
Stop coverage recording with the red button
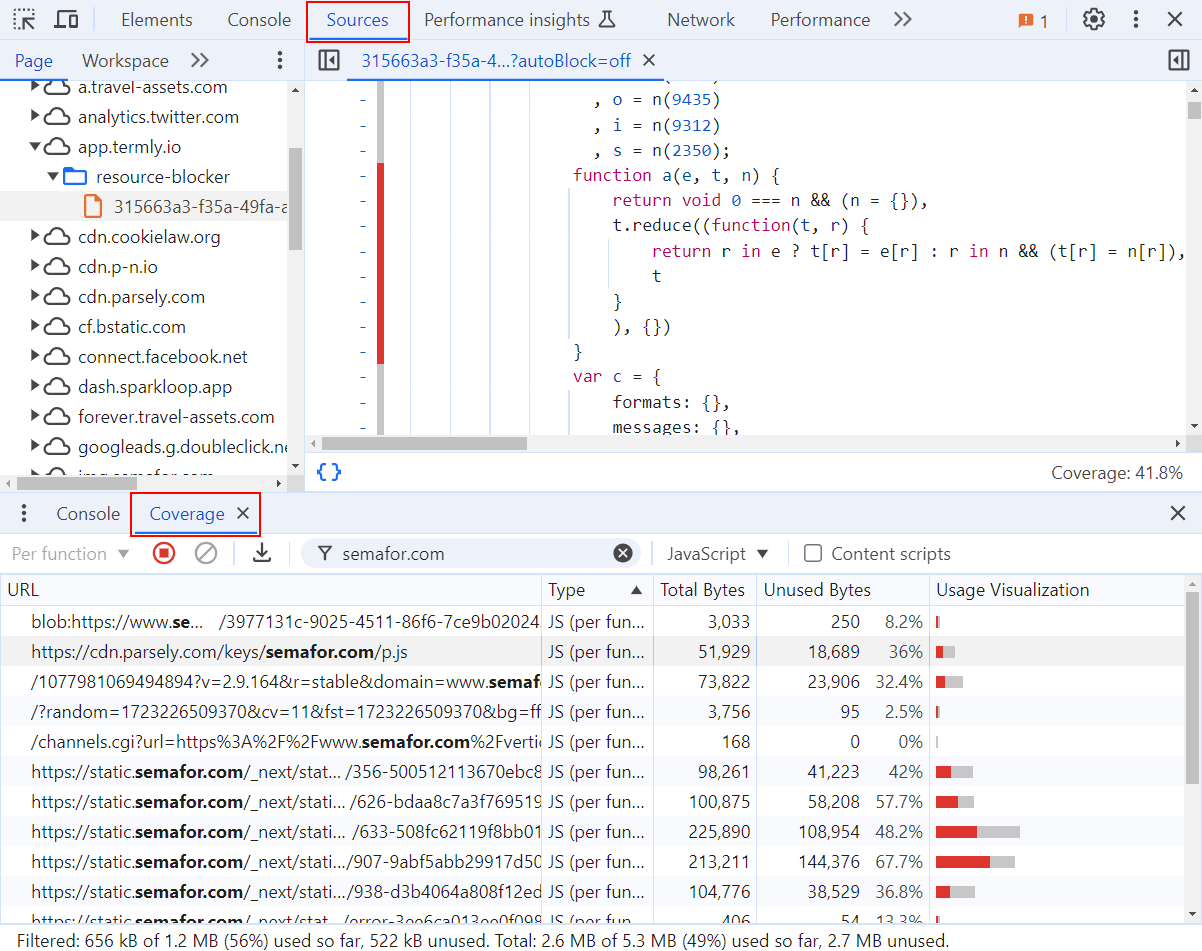(163, 553)
